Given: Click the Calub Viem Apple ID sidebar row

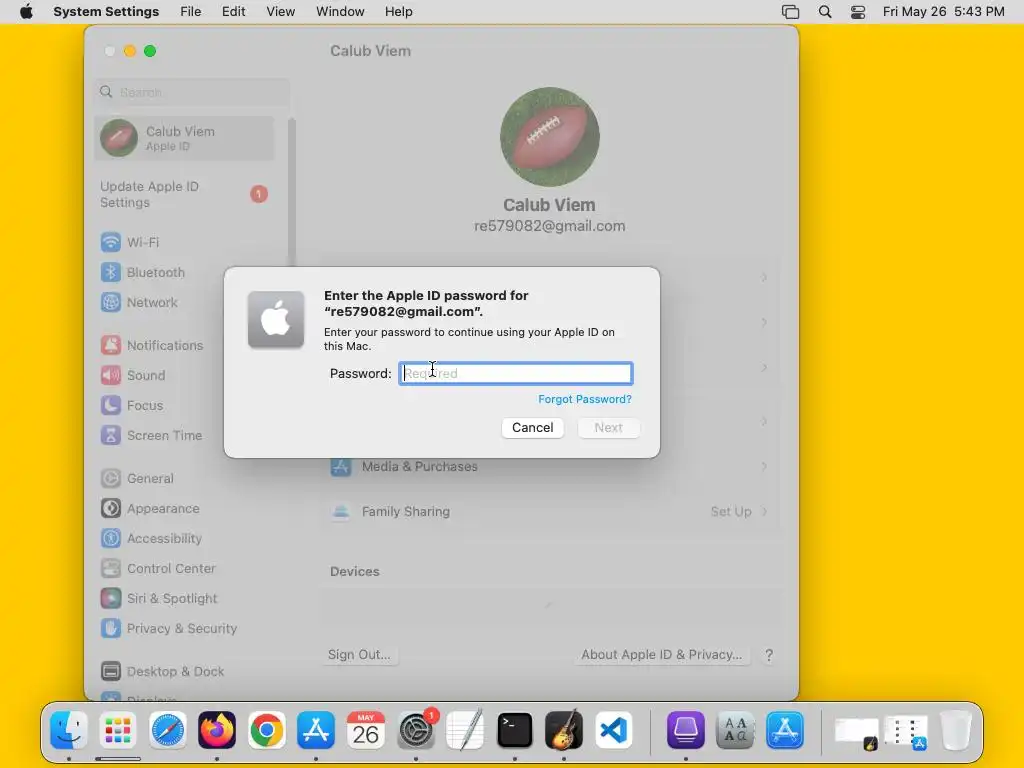Looking at the screenshot, I should click(x=185, y=138).
